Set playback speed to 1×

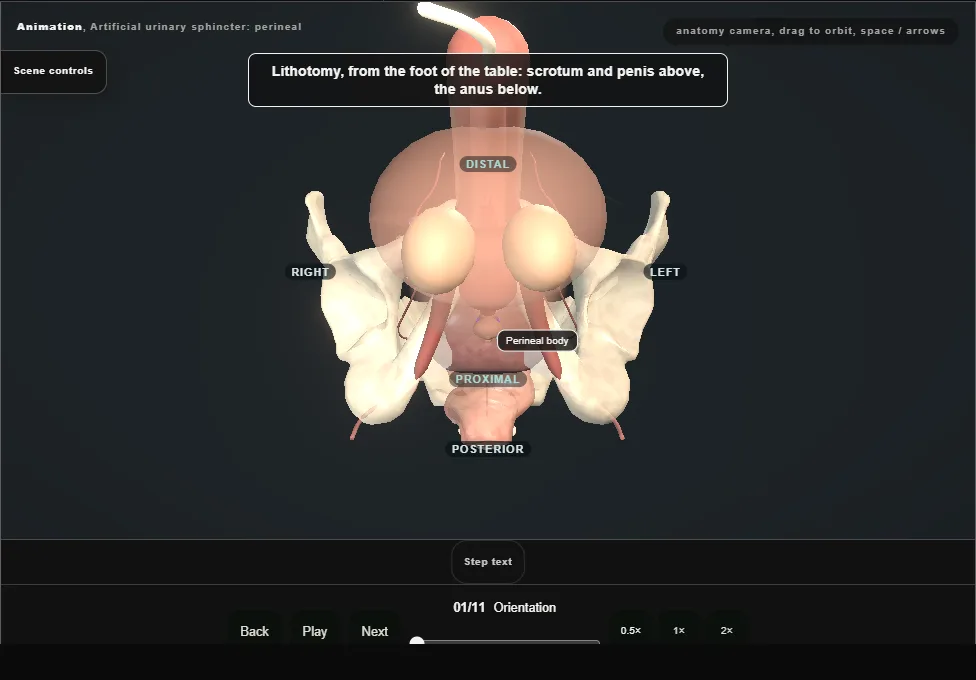pos(679,630)
